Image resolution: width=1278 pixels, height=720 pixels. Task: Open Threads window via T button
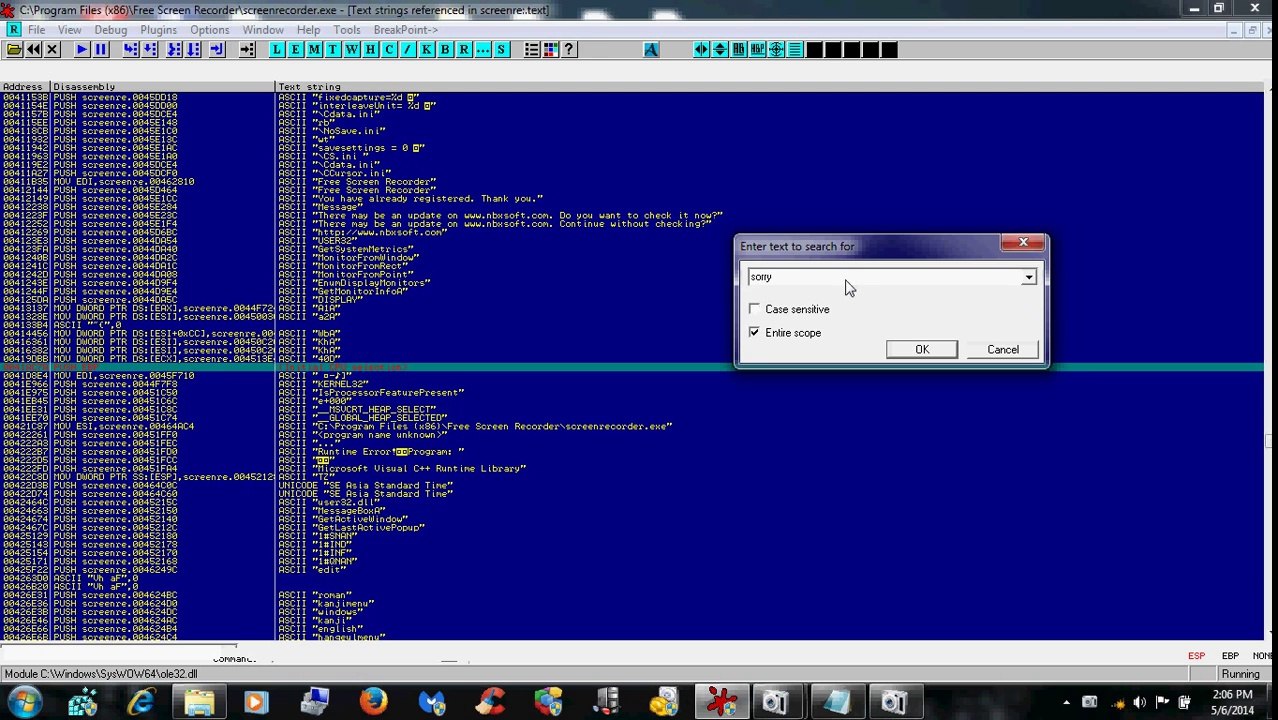(333, 50)
